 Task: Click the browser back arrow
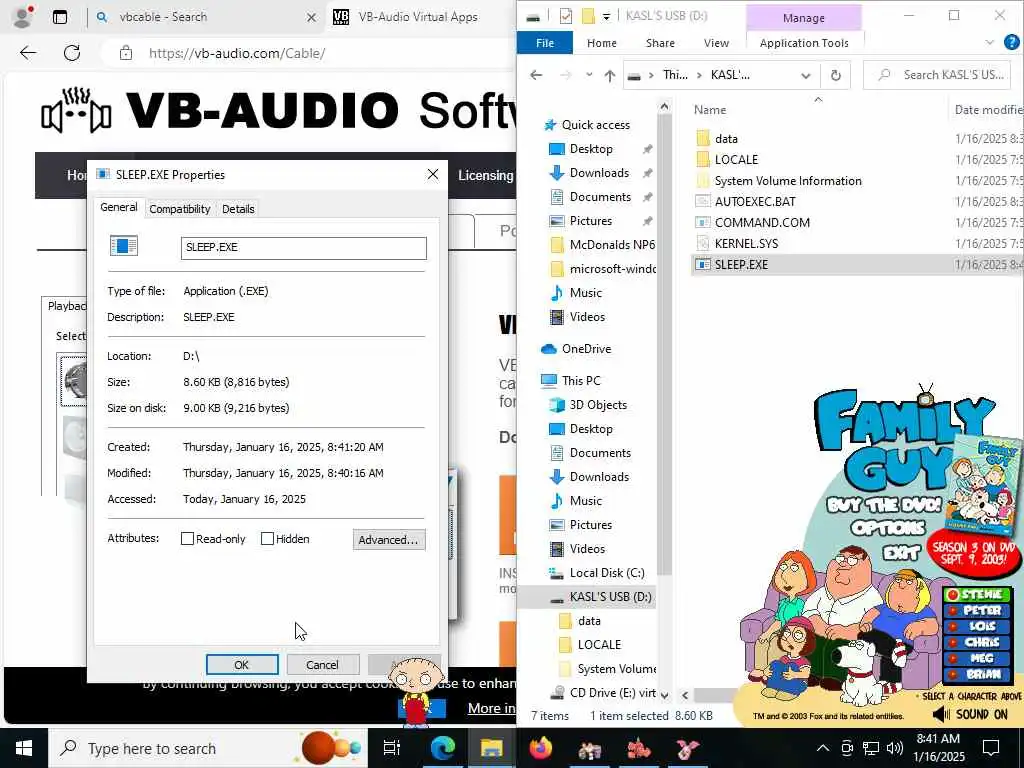click(x=28, y=53)
